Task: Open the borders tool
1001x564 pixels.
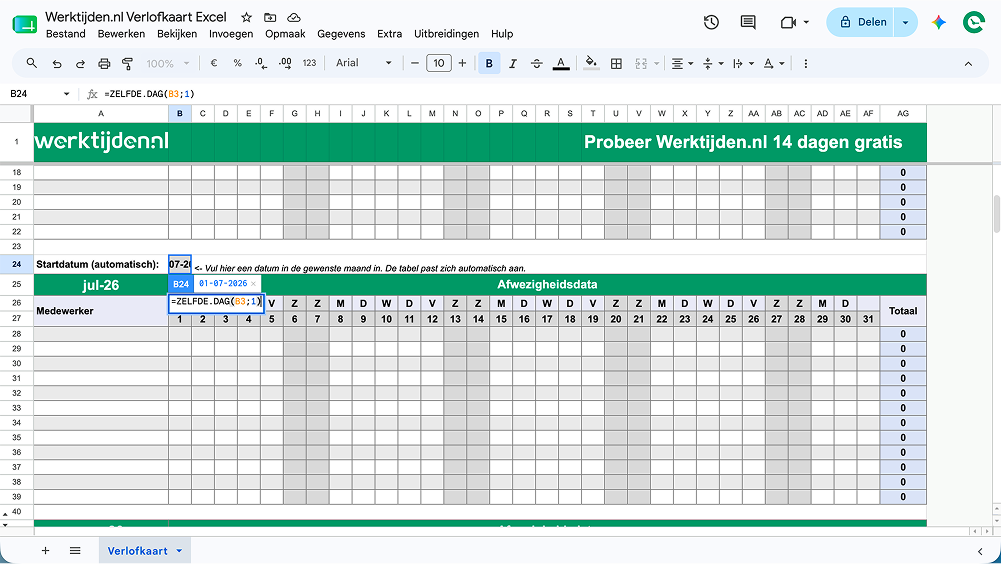Action: [x=616, y=63]
